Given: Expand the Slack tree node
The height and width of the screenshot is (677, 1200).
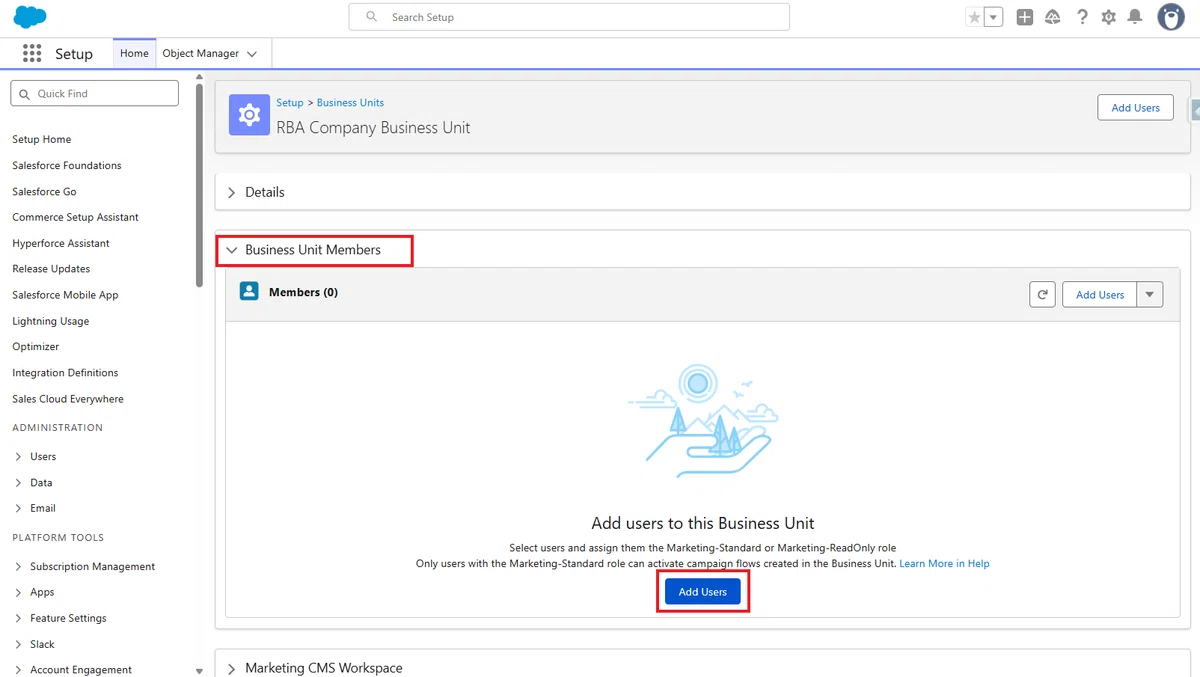Looking at the screenshot, I should 19,645.
